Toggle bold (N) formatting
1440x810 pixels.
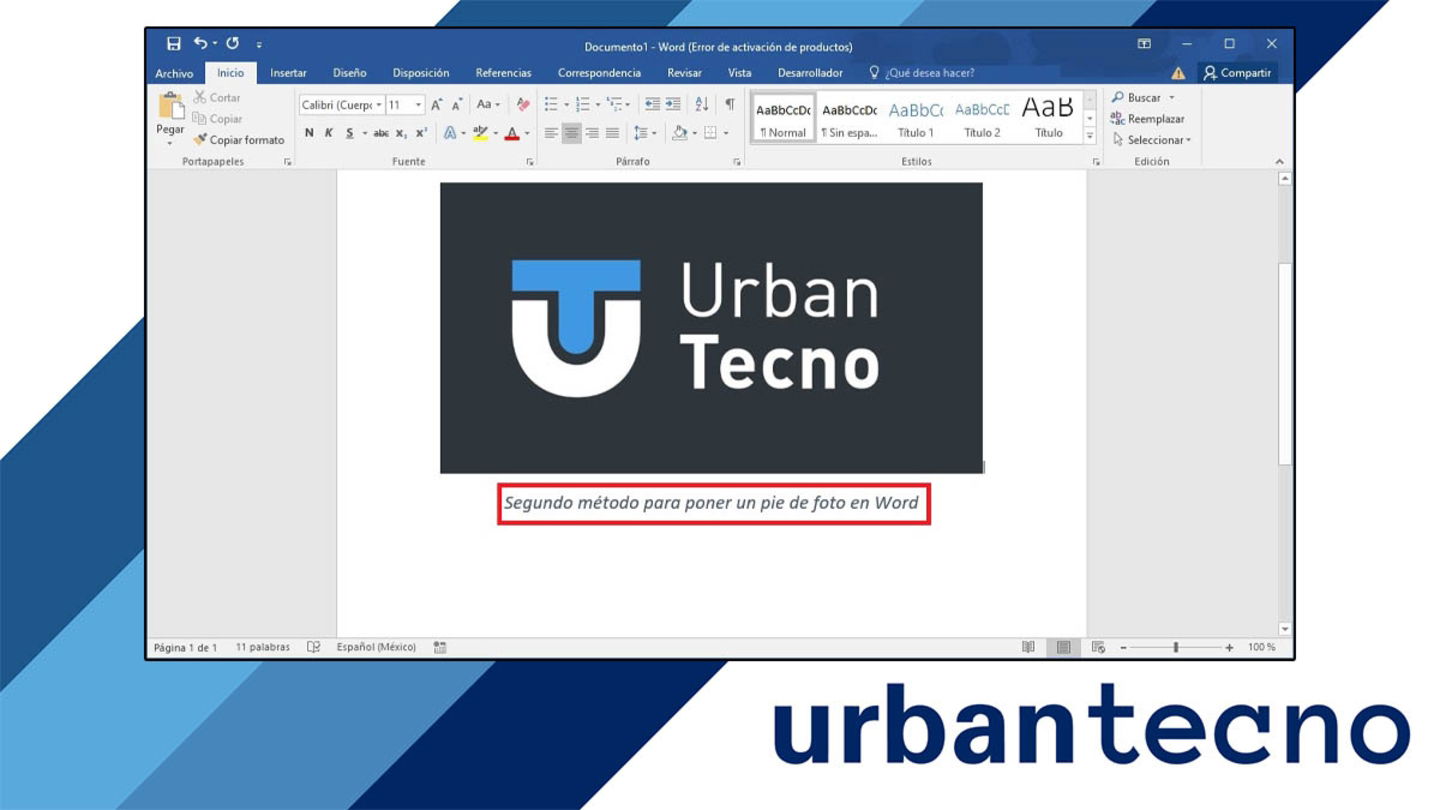pyautogui.click(x=309, y=133)
